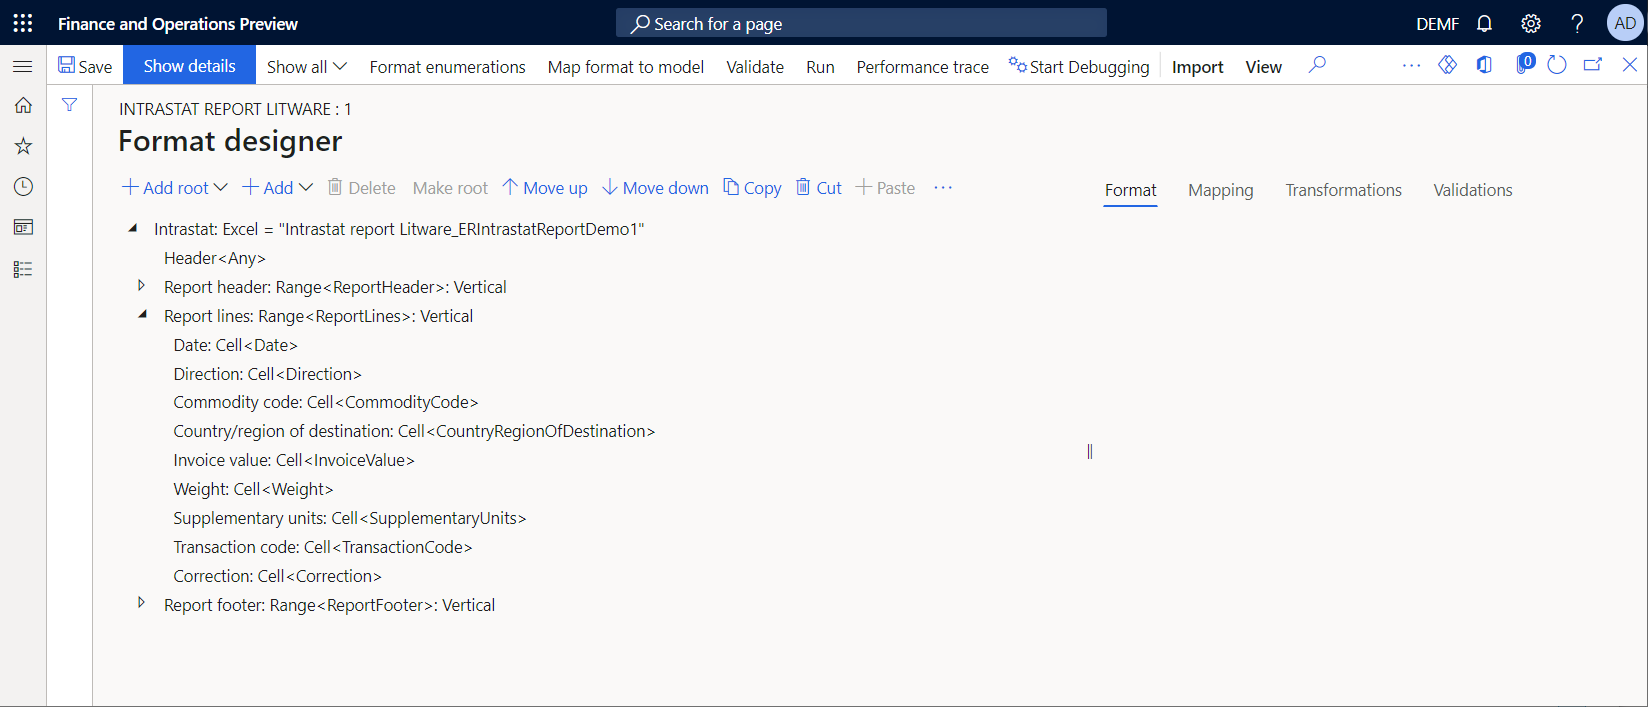1648x707 pixels.
Task: Click Paste in the toolbar
Action: (886, 188)
